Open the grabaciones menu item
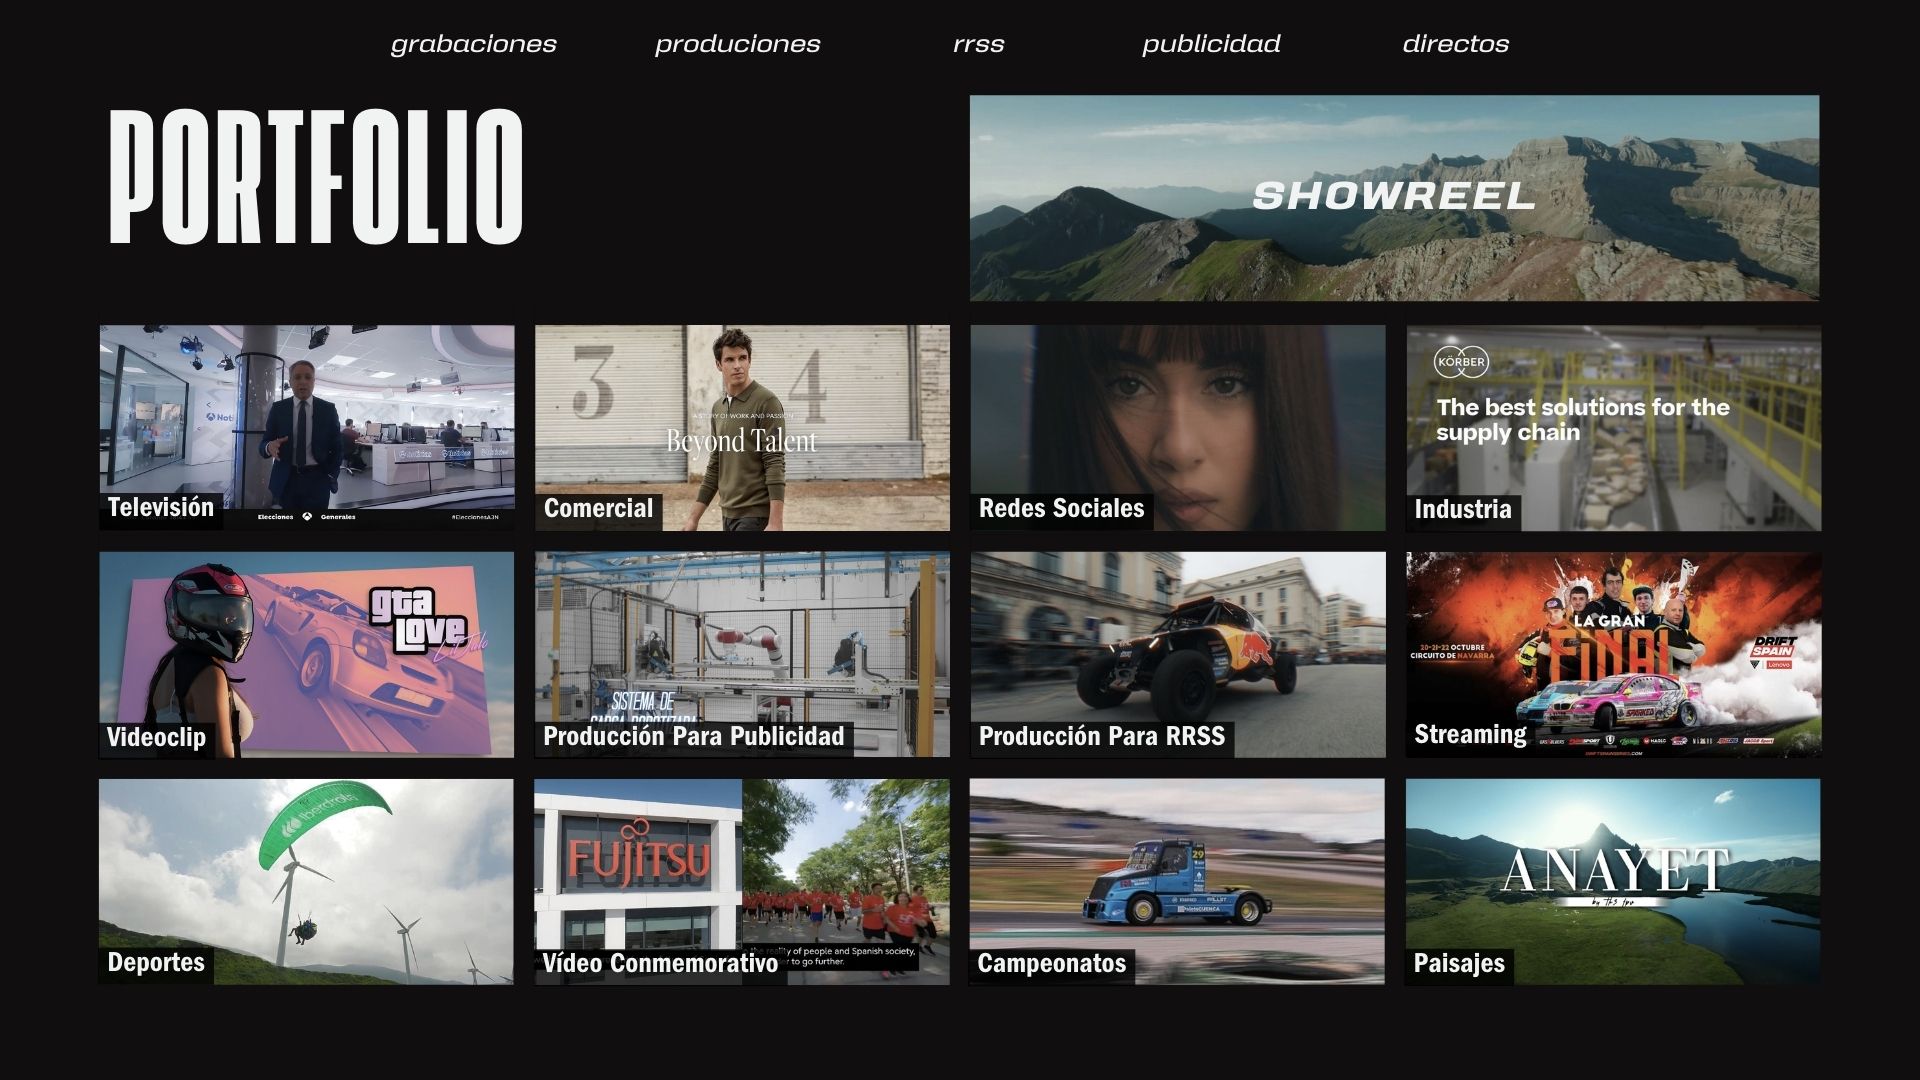Screen dimensions: 1920x1080 474,44
